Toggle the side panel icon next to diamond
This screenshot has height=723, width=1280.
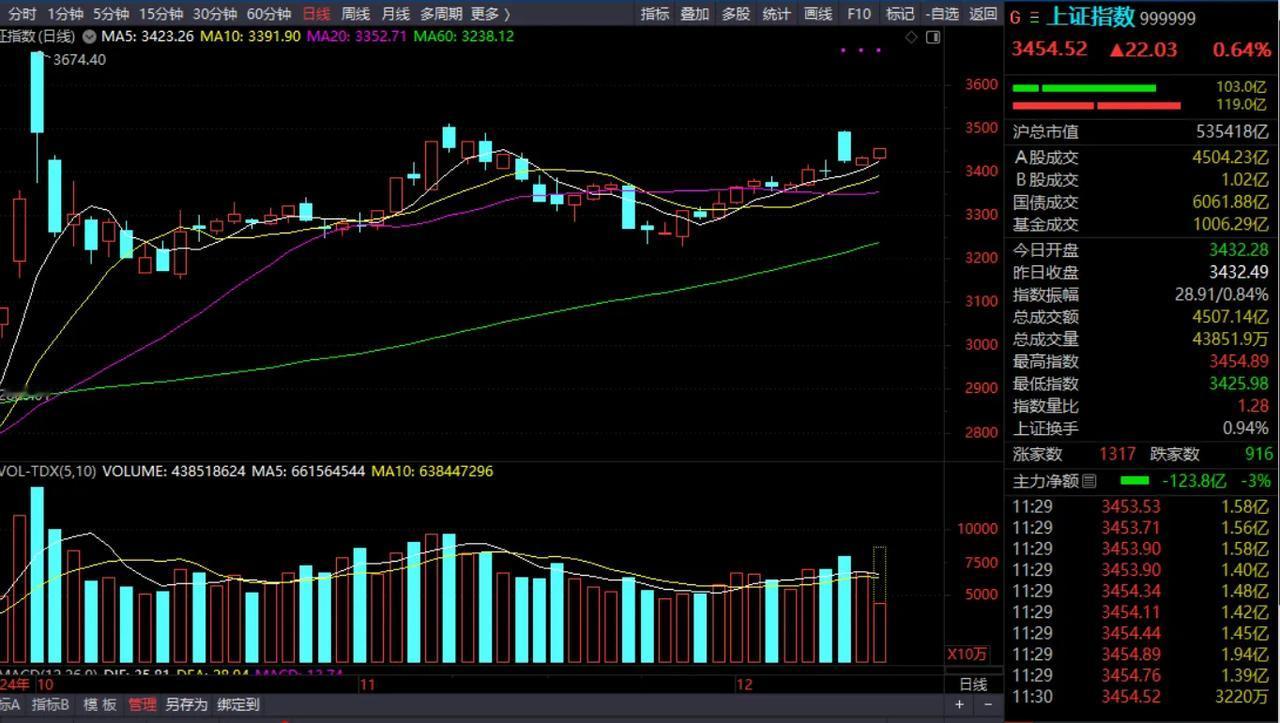coord(933,37)
